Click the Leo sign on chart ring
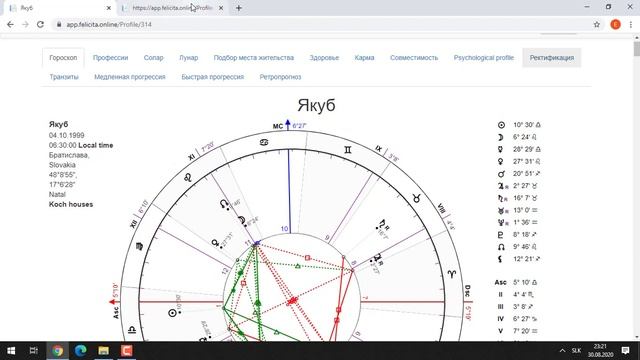Viewport: 640px width, 360px height. coord(188,178)
